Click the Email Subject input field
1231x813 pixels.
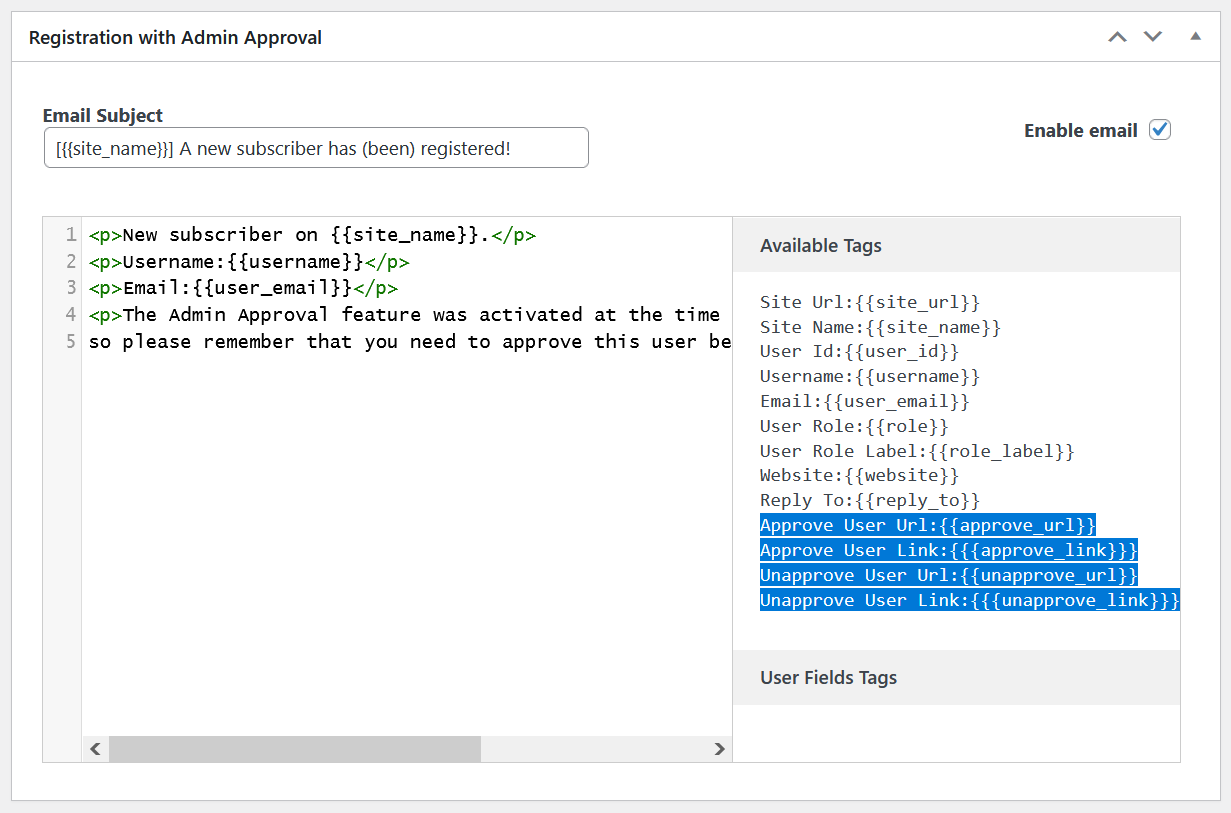(316, 148)
